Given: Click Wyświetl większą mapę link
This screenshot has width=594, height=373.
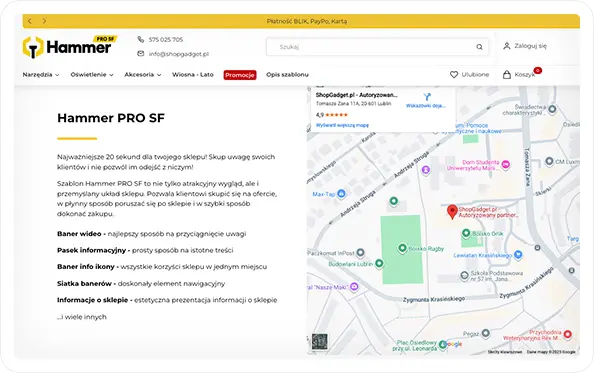Looking at the screenshot, I should [342, 125].
